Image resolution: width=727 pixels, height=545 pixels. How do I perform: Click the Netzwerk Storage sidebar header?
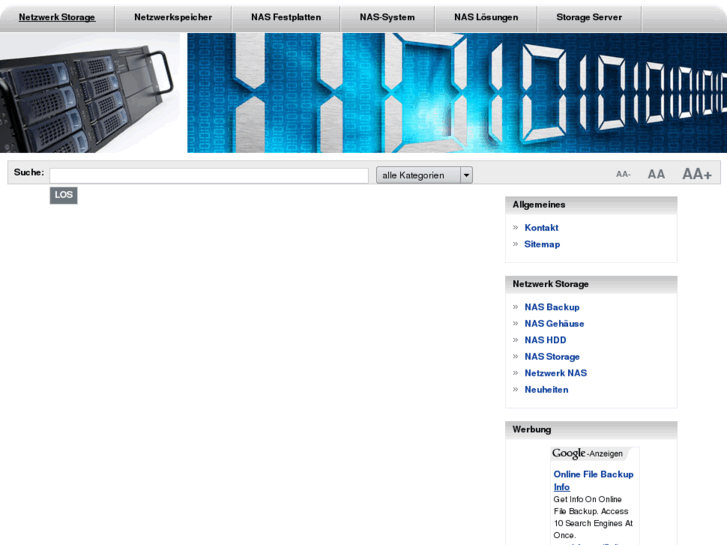[591, 284]
